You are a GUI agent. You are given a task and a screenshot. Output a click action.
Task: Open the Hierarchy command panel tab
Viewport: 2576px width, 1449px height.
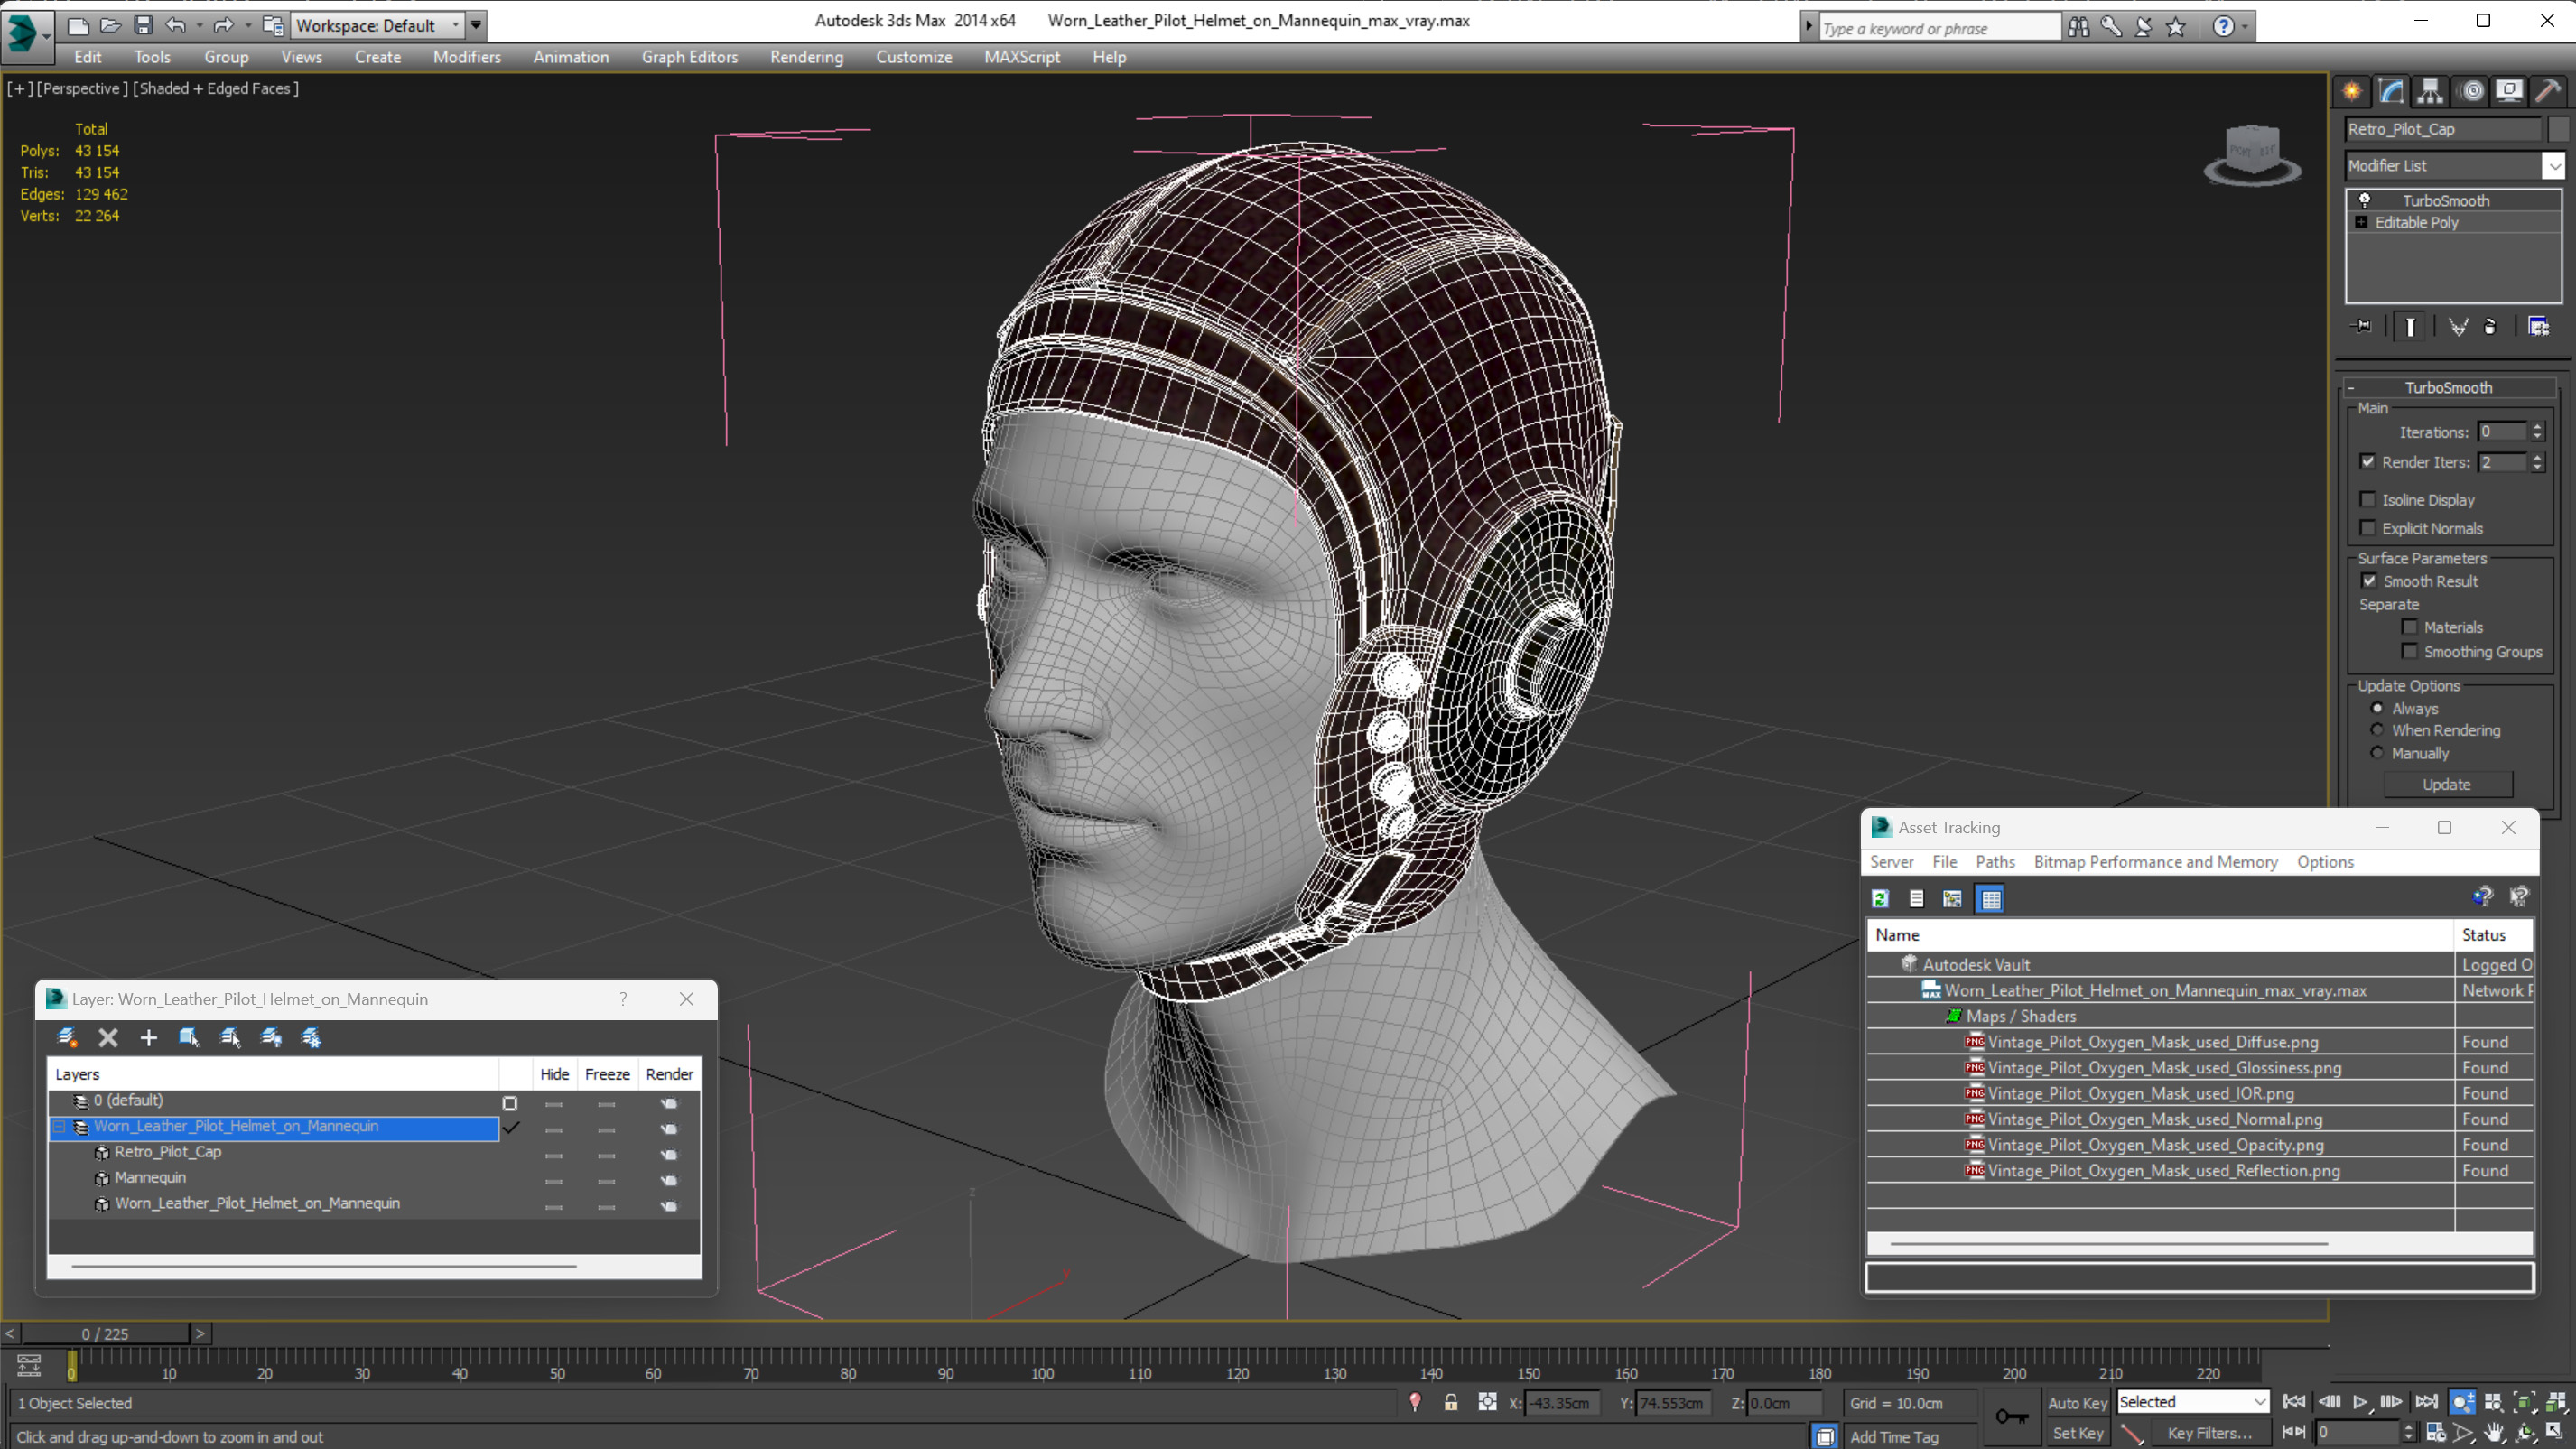point(2430,91)
